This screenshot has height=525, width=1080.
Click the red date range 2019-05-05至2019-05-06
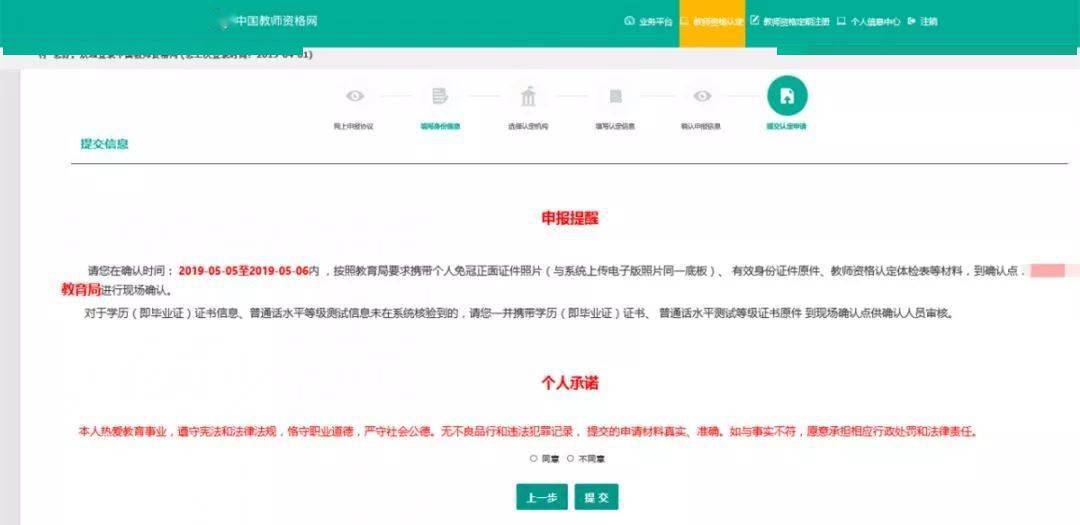point(244,271)
